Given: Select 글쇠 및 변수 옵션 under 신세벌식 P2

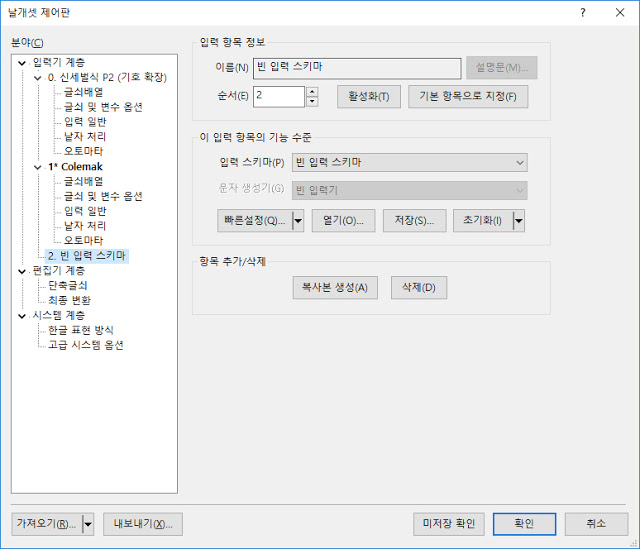Looking at the screenshot, I should tap(103, 107).
